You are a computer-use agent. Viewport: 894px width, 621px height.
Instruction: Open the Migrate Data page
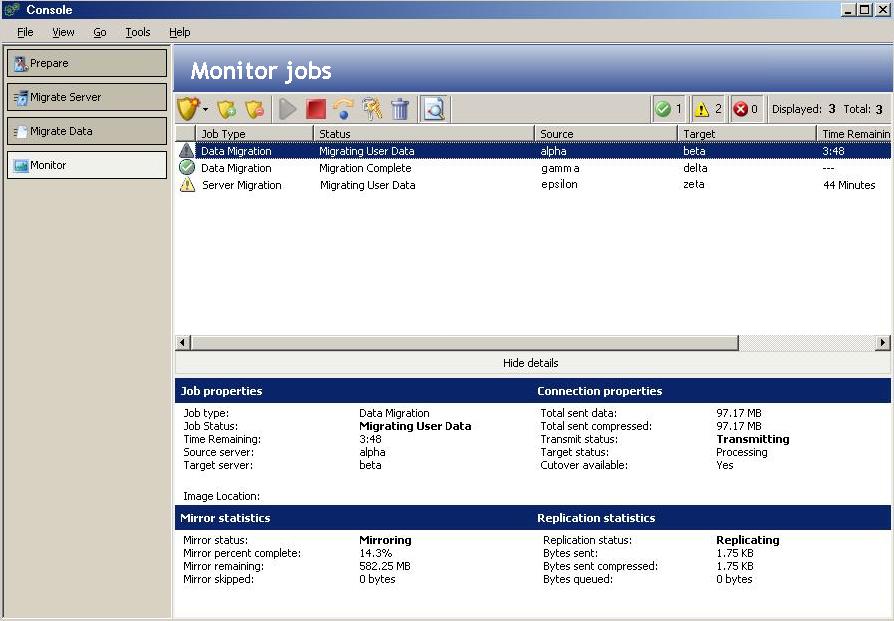(87, 131)
